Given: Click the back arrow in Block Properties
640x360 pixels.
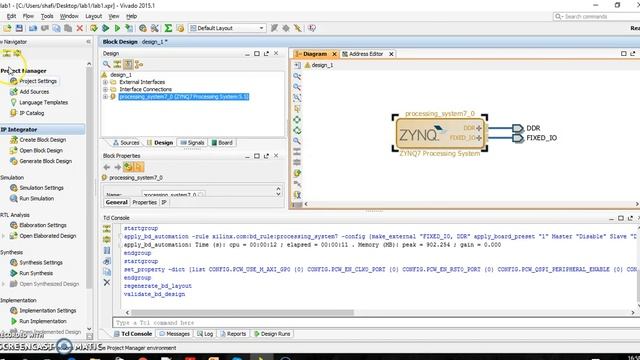Looking at the screenshot, I should (x=107, y=167).
